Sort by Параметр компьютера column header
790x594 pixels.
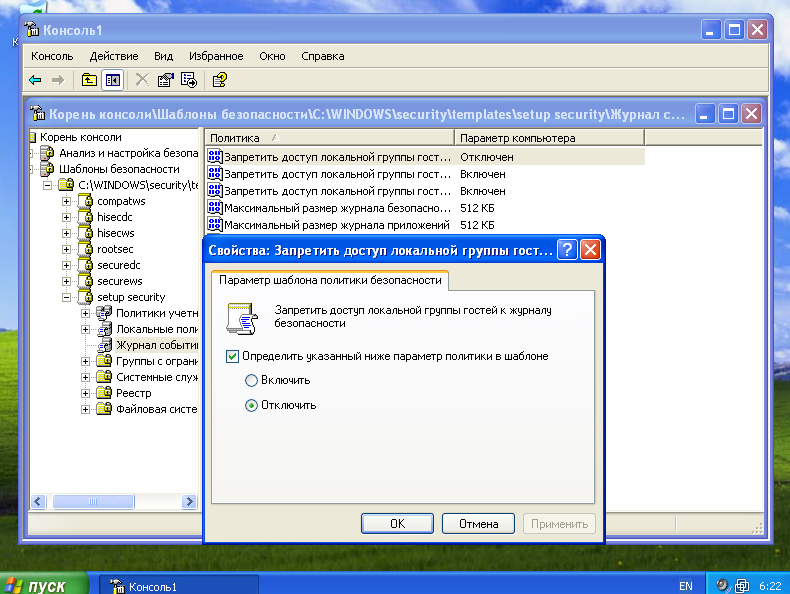click(x=550, y=138)
